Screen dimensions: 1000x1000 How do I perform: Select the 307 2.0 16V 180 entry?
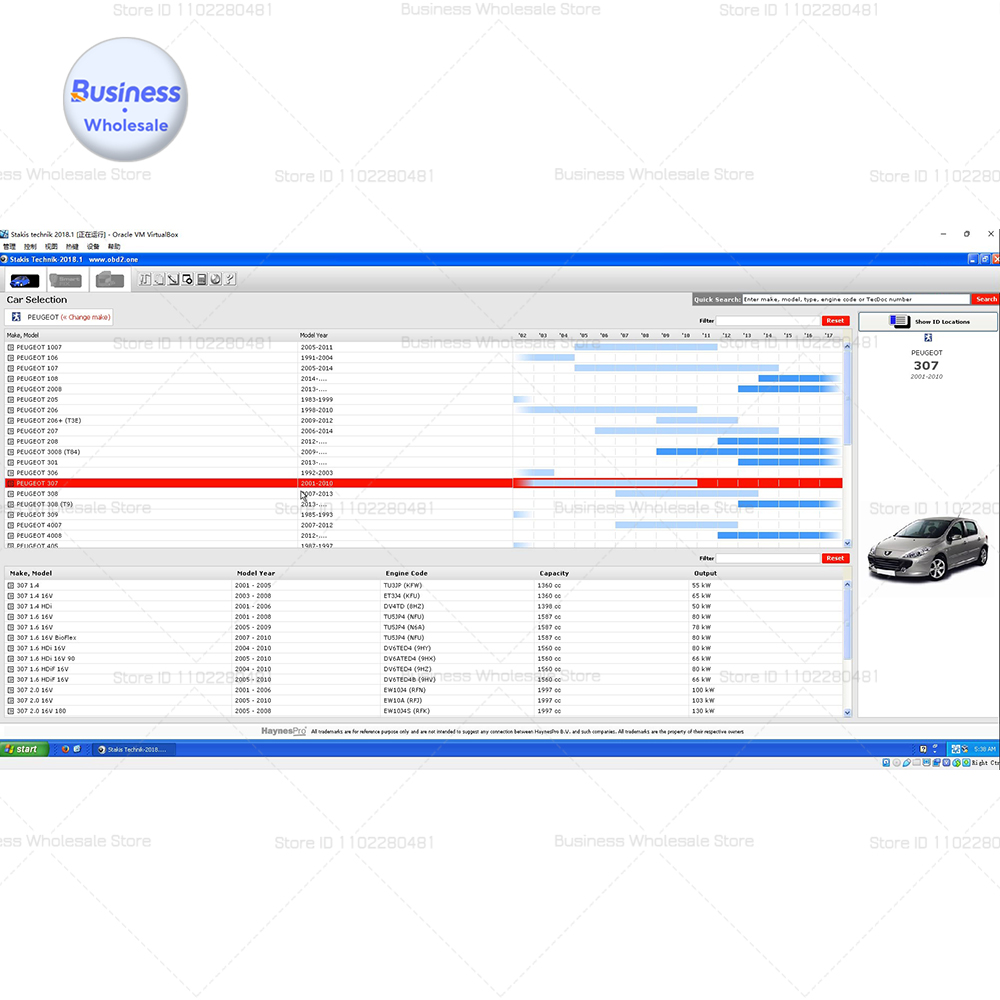[423, 710]
